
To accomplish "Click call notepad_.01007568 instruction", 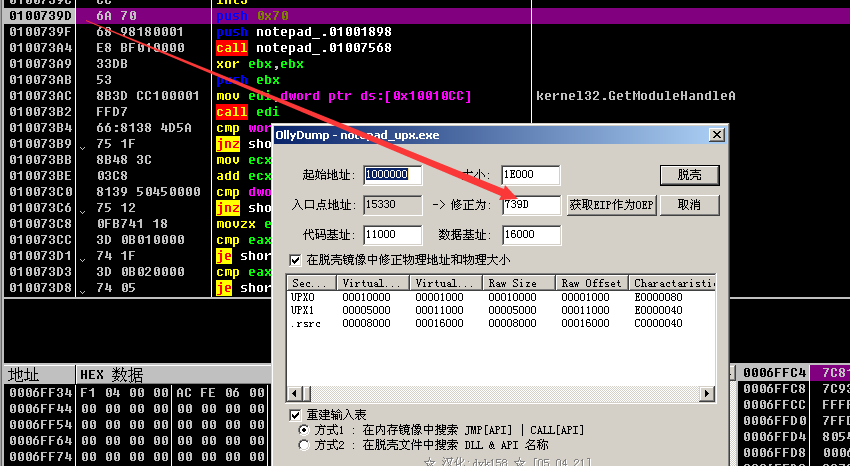I will click(304, 48).
